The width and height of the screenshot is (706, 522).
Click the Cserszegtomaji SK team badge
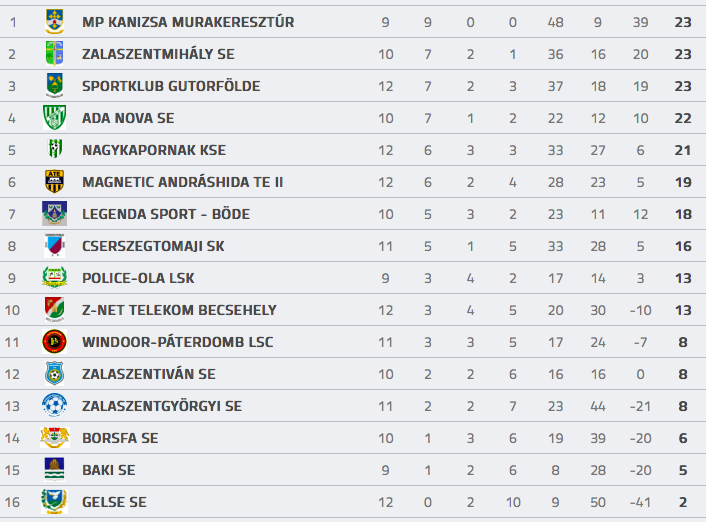point(54,245)
